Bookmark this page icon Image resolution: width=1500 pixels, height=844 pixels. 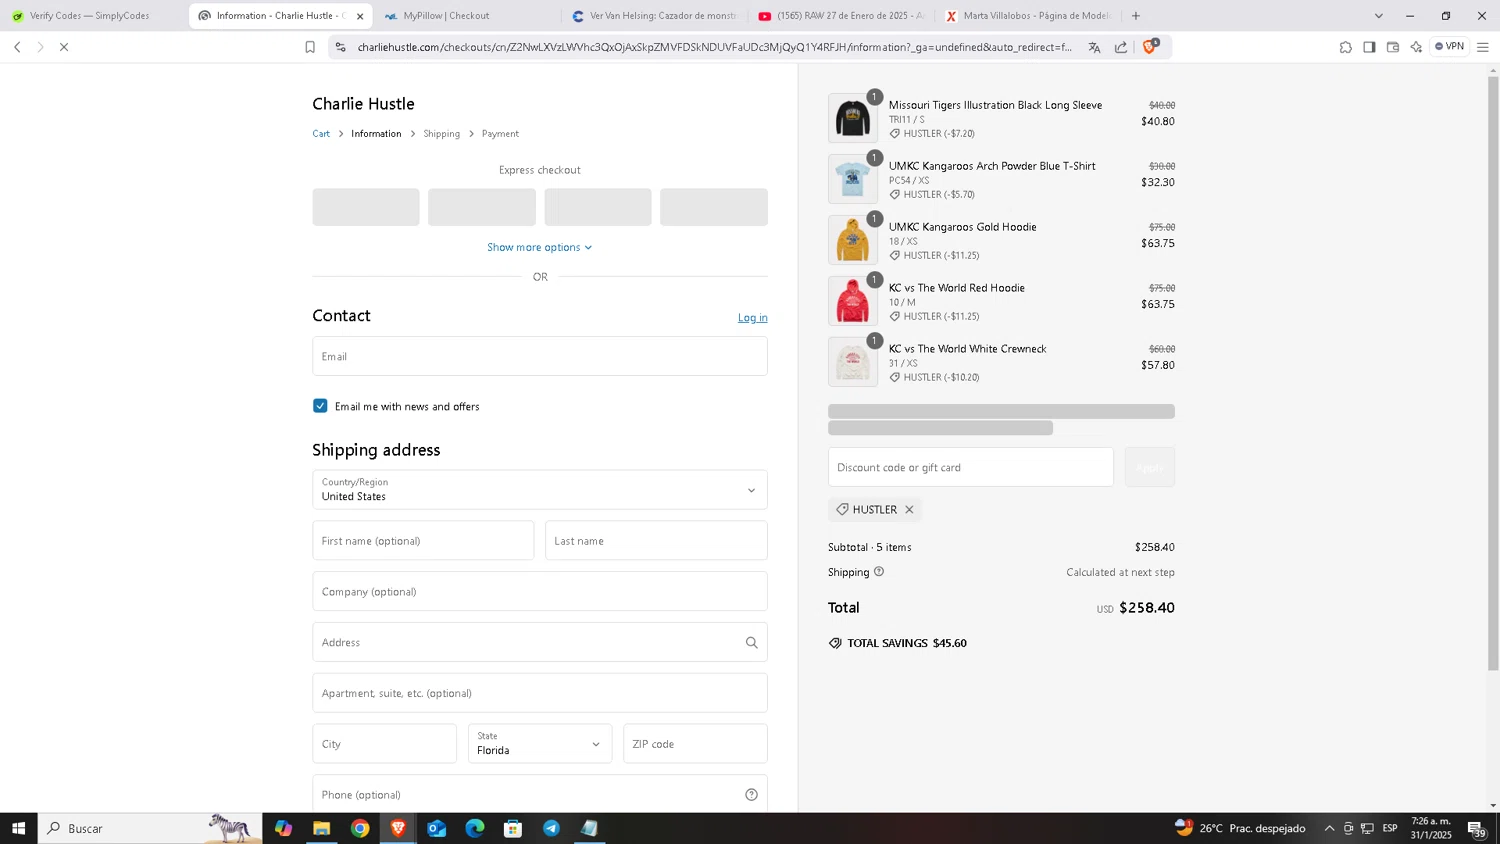pyautogui.click(x=310, y=47)
